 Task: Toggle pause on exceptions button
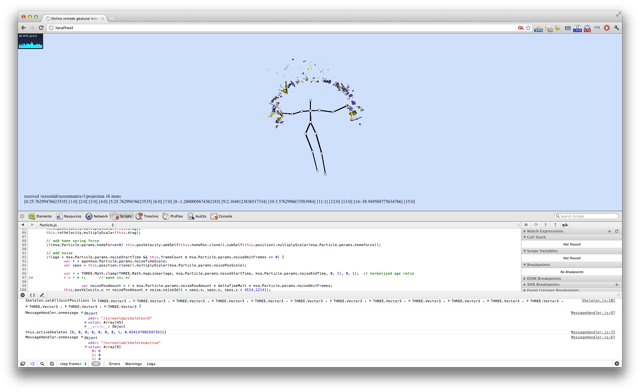(x=22, y=295)
